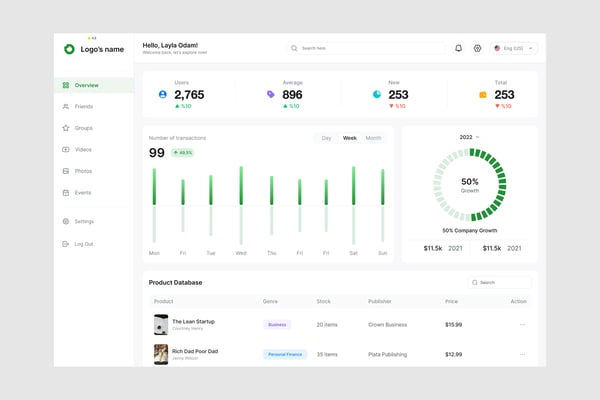Click Rich Dad Poor Dad book thumbnail
The height and width of the screenshot is (400, 600).
pos(161,354)
